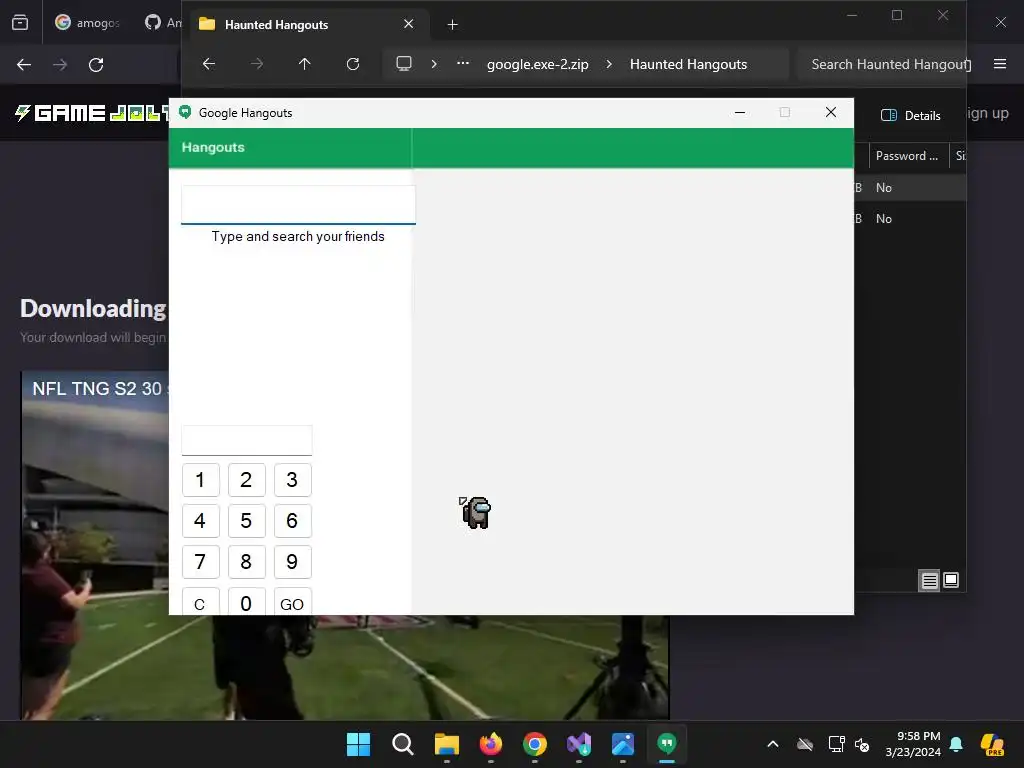Open the clock showing 9:58 PM
Screen dimensions: 1024x768
(x=914, y=744)
